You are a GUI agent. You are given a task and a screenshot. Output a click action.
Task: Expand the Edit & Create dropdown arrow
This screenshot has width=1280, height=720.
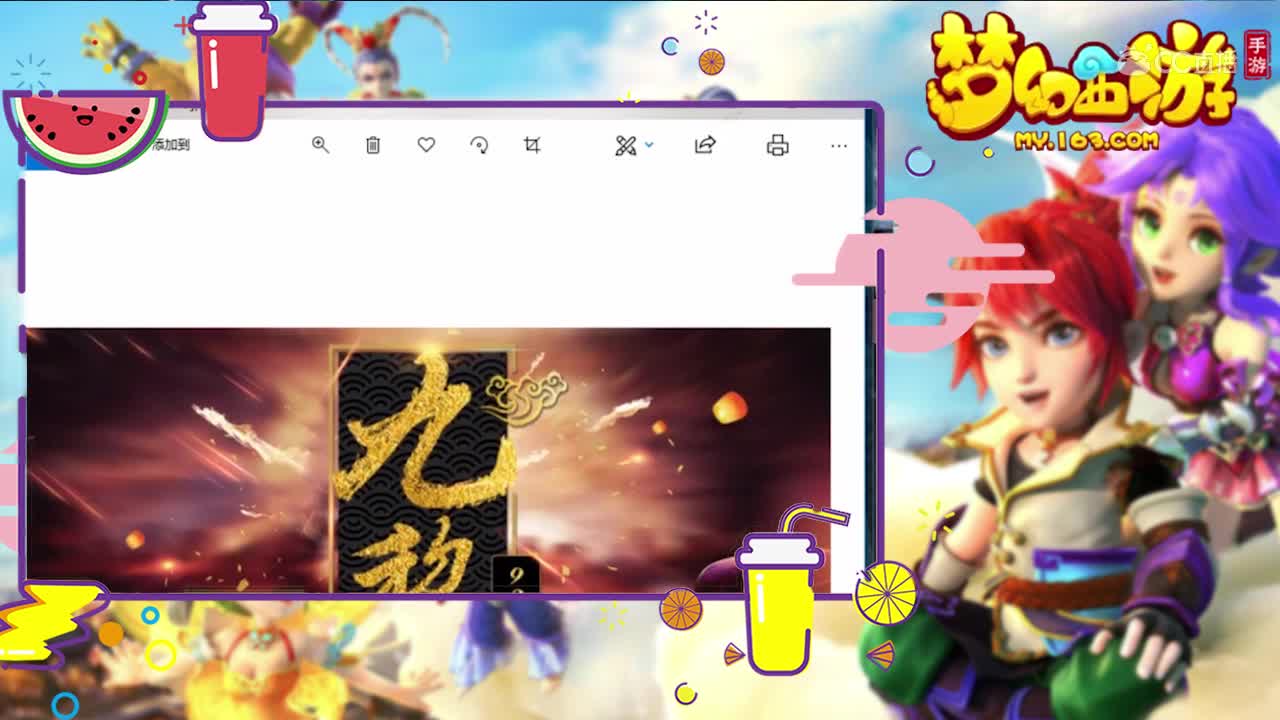click(649, 145)
